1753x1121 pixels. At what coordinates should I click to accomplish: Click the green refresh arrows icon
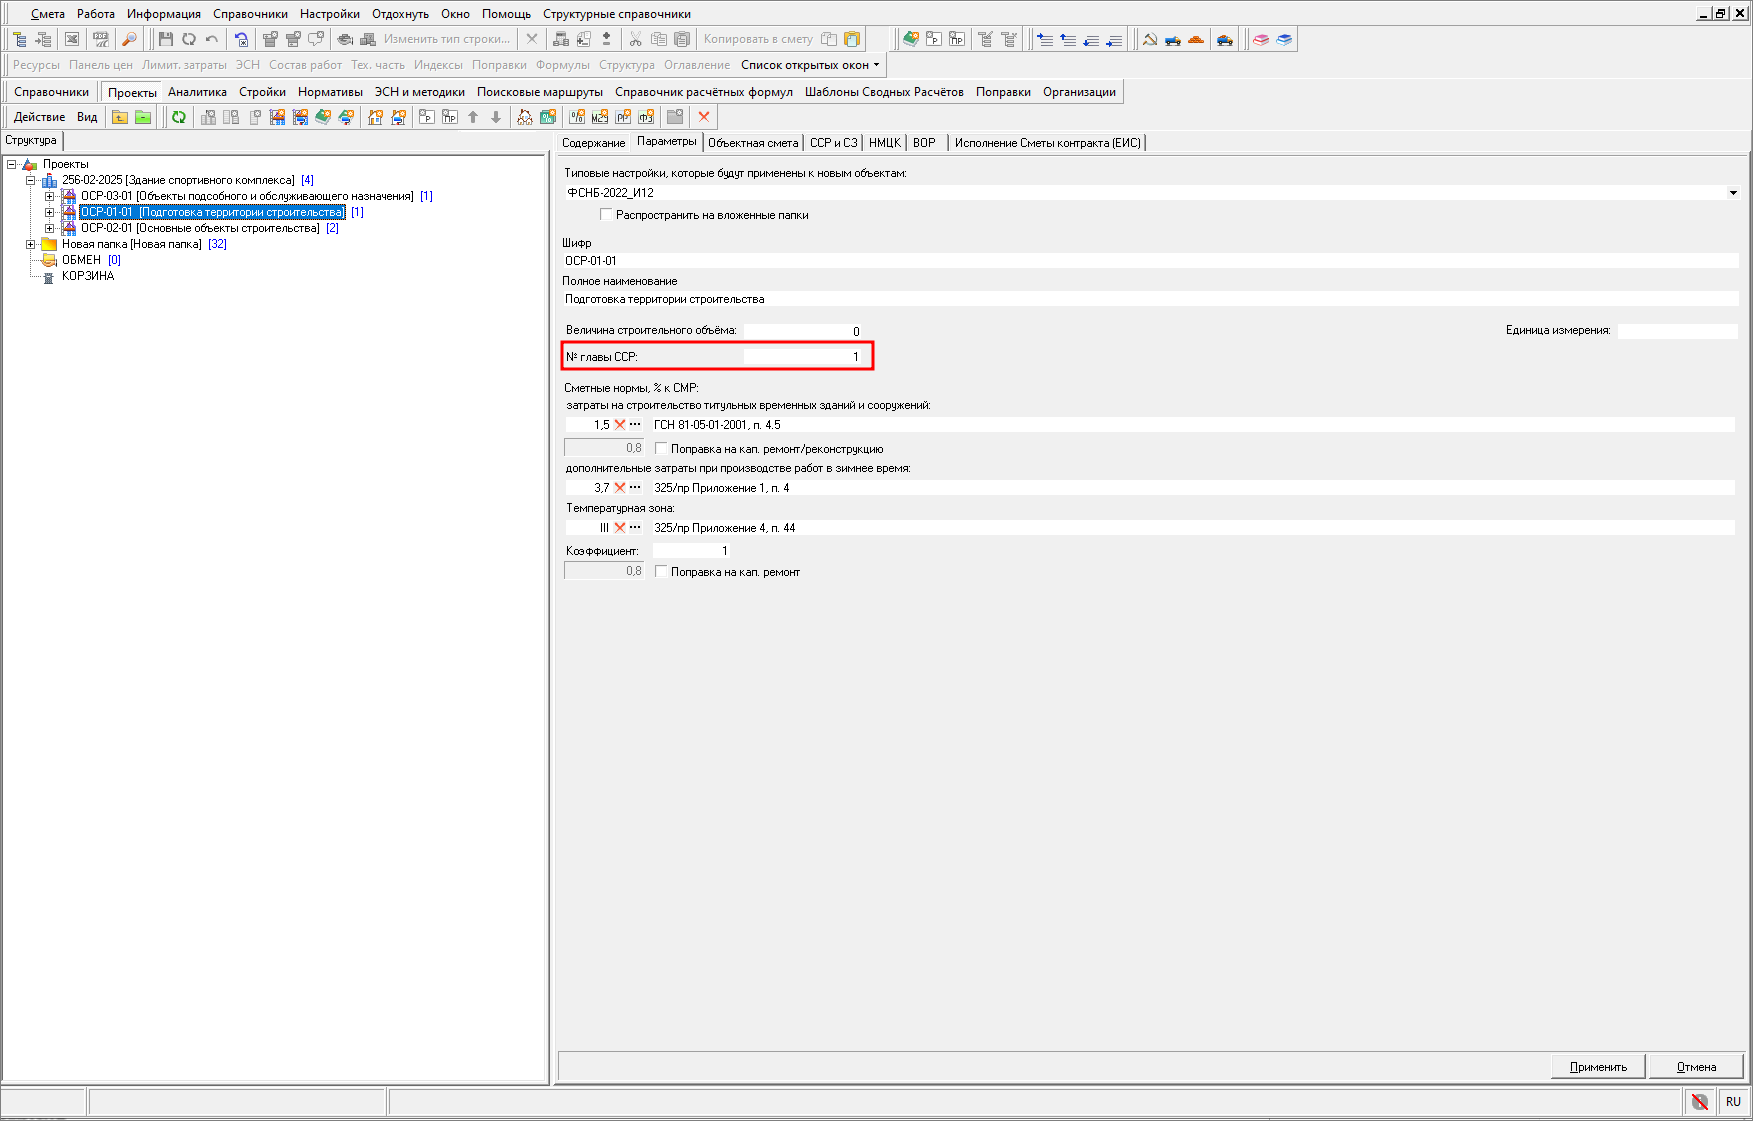pos(179,117)
